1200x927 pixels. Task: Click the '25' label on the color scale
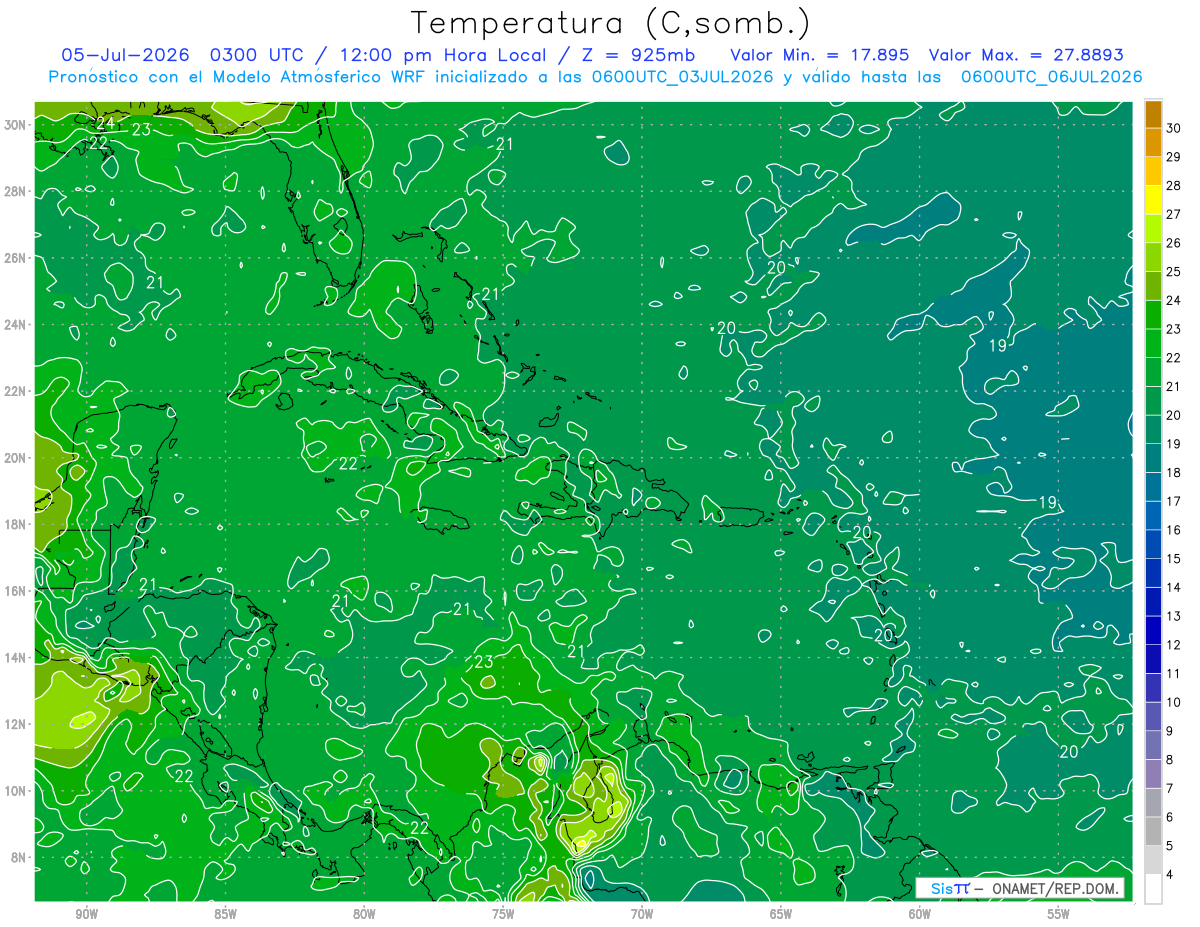point(1174,271)
